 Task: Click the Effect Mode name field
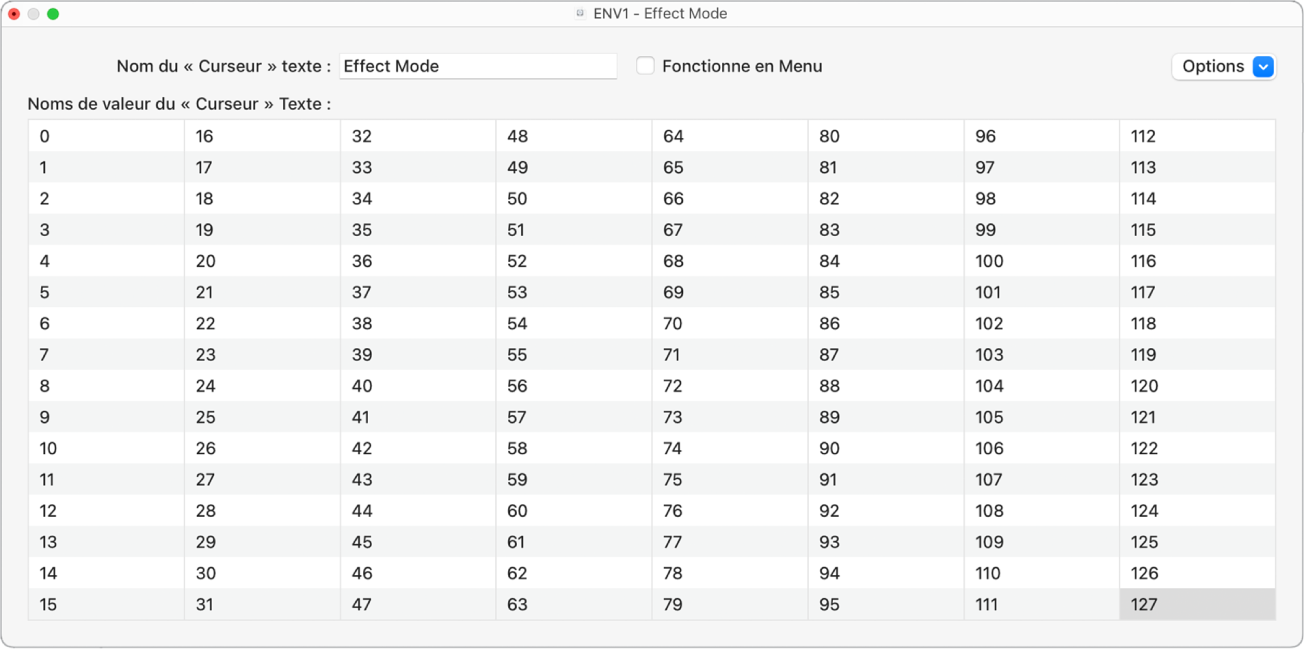tap(478, 66)
